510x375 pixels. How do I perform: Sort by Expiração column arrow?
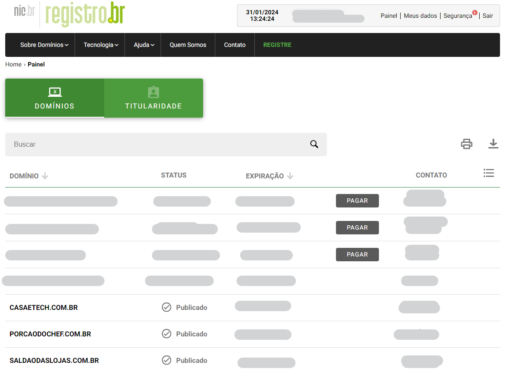(290, 176)
